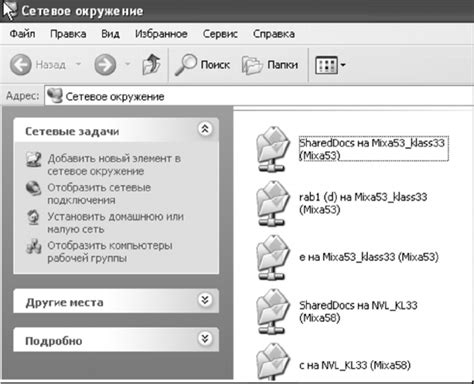
Task: Open the Вид menu
Action: [x=110, y=34]
